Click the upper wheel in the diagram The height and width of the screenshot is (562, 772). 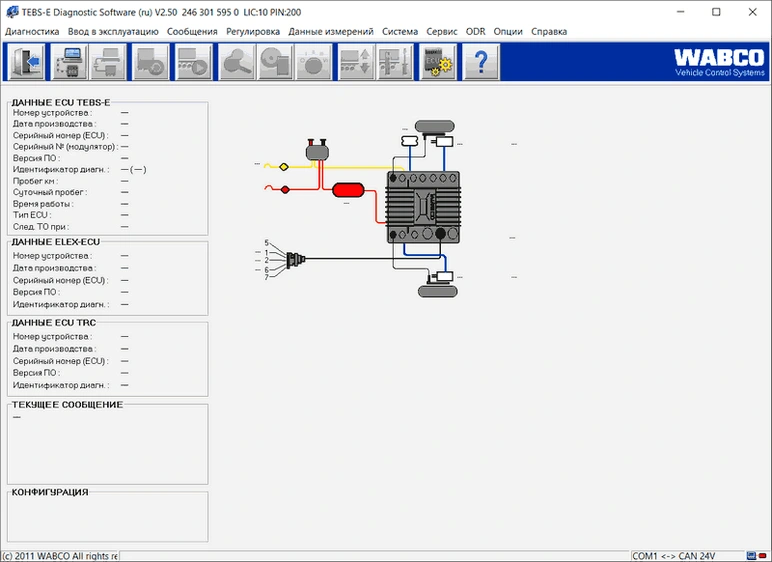(x=435, y=127)
